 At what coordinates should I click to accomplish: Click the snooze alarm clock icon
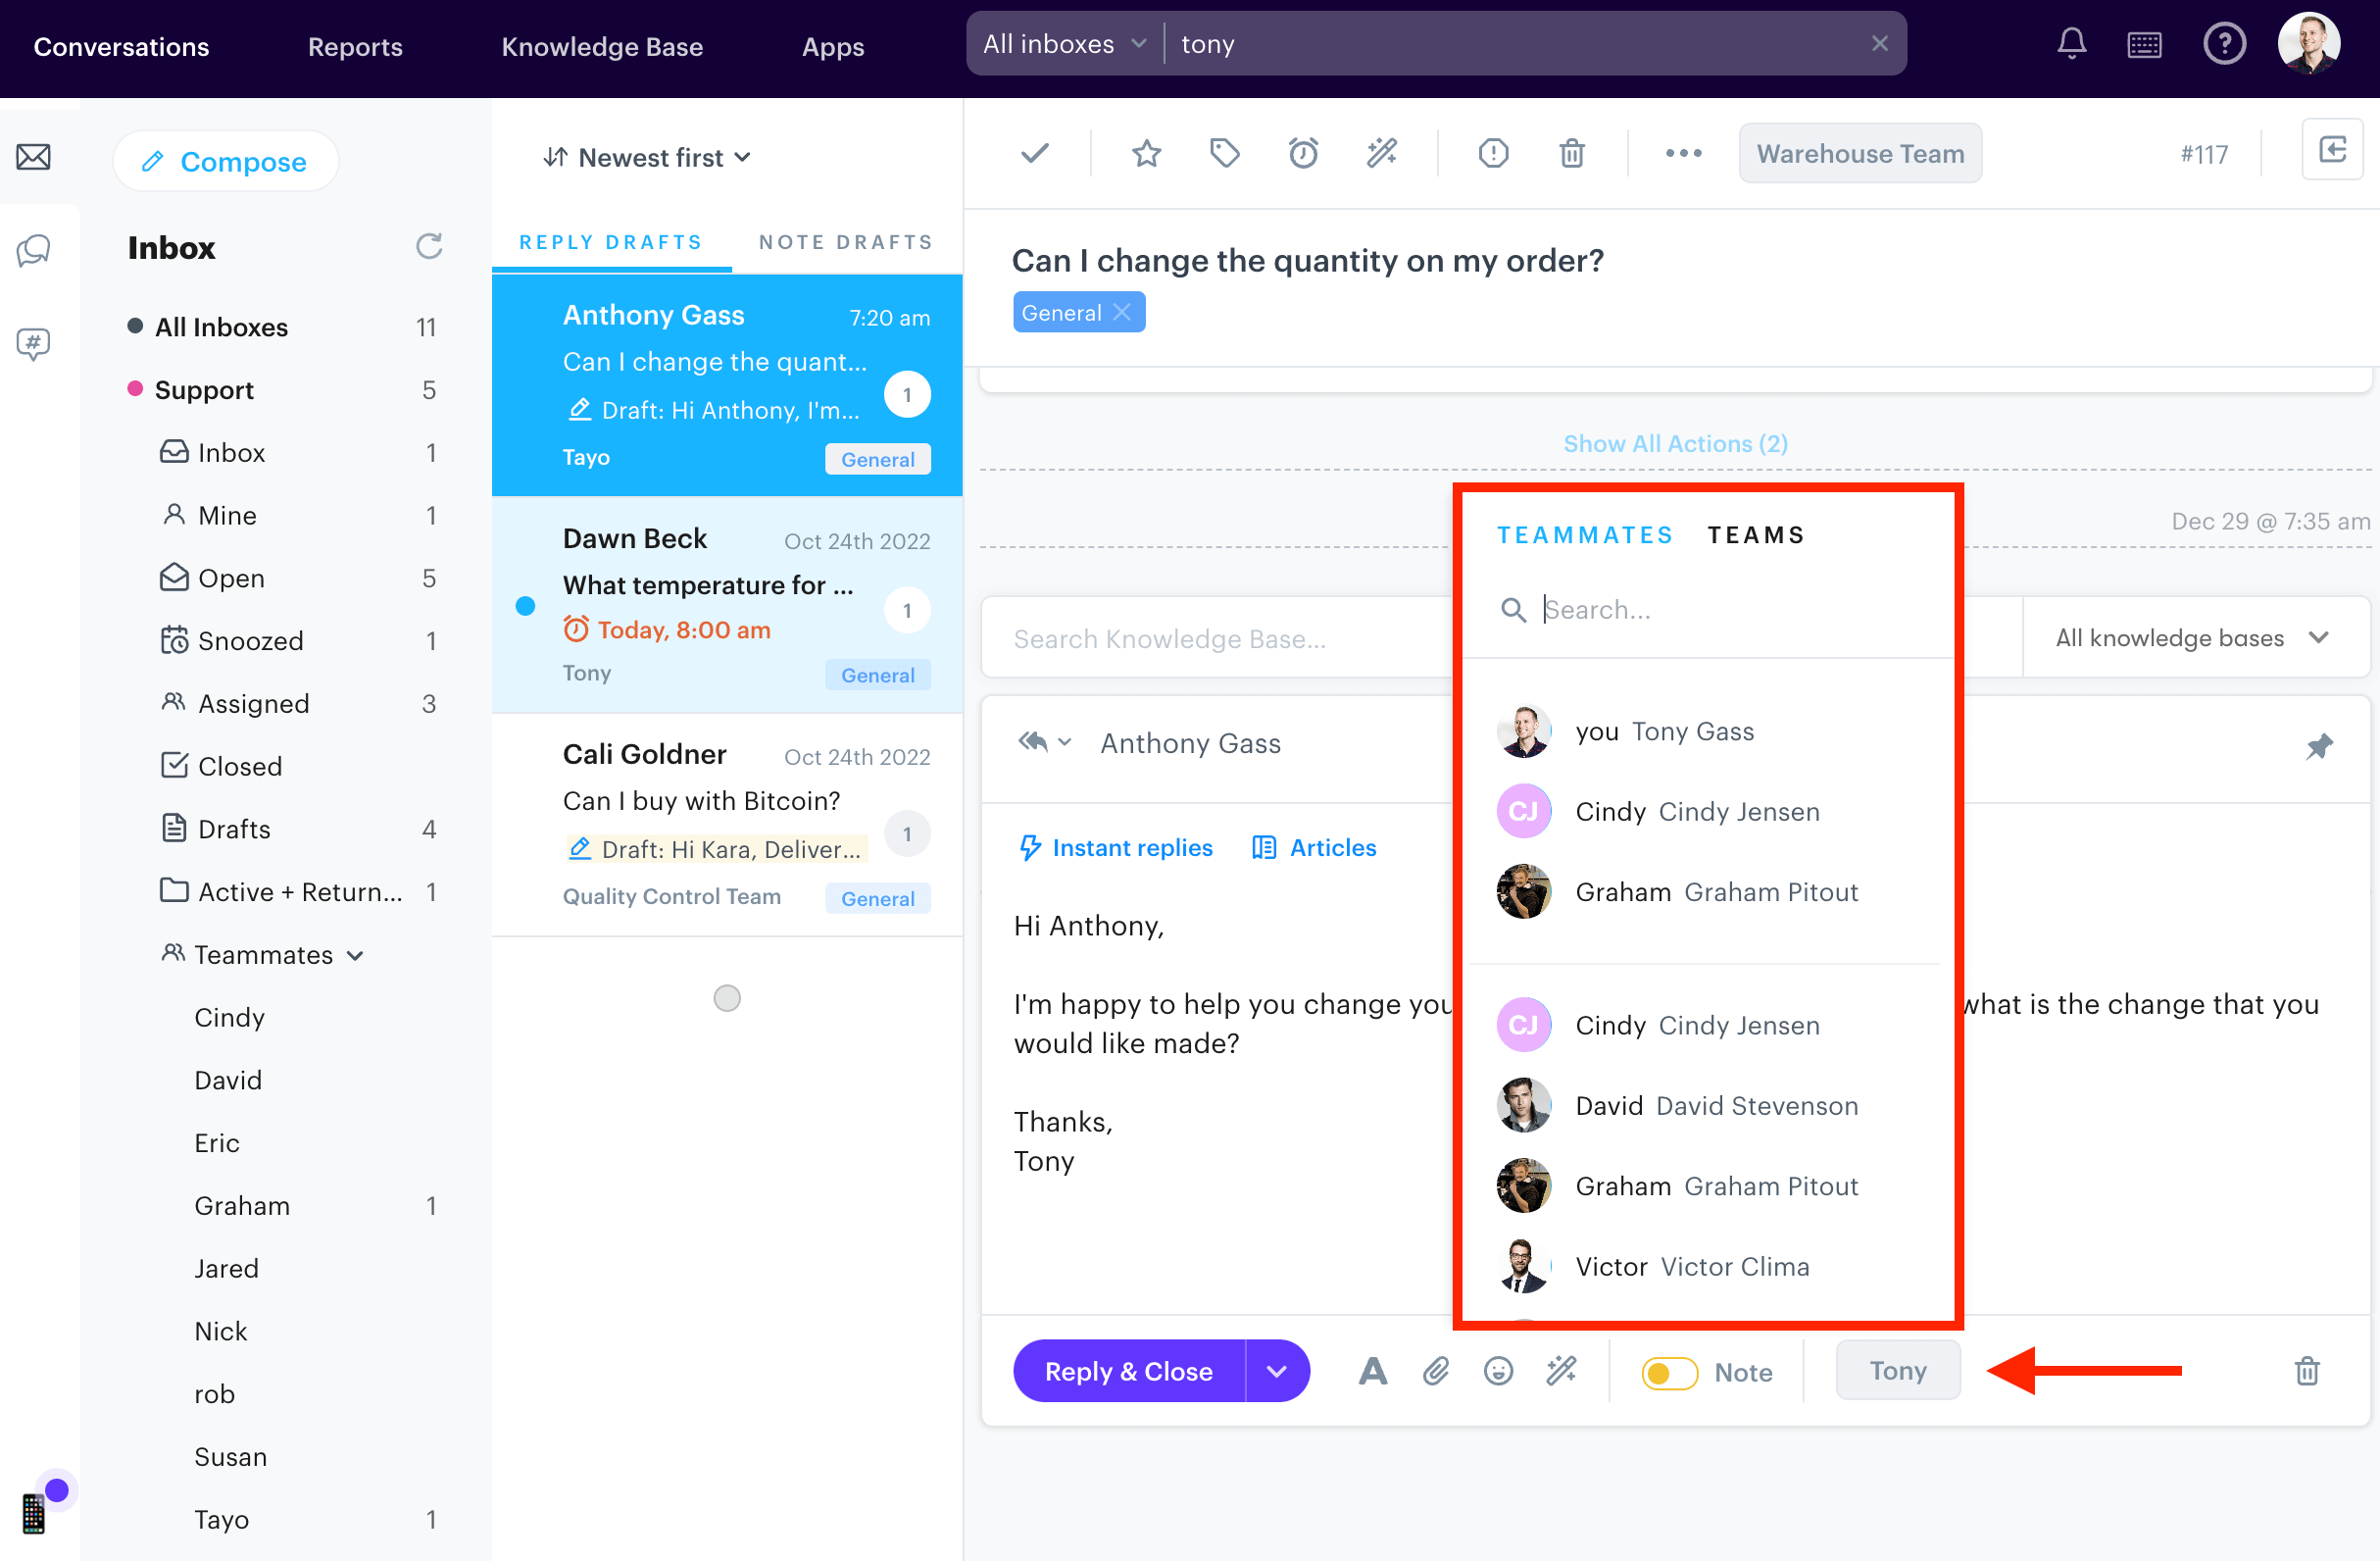[x=1303, y=153]
